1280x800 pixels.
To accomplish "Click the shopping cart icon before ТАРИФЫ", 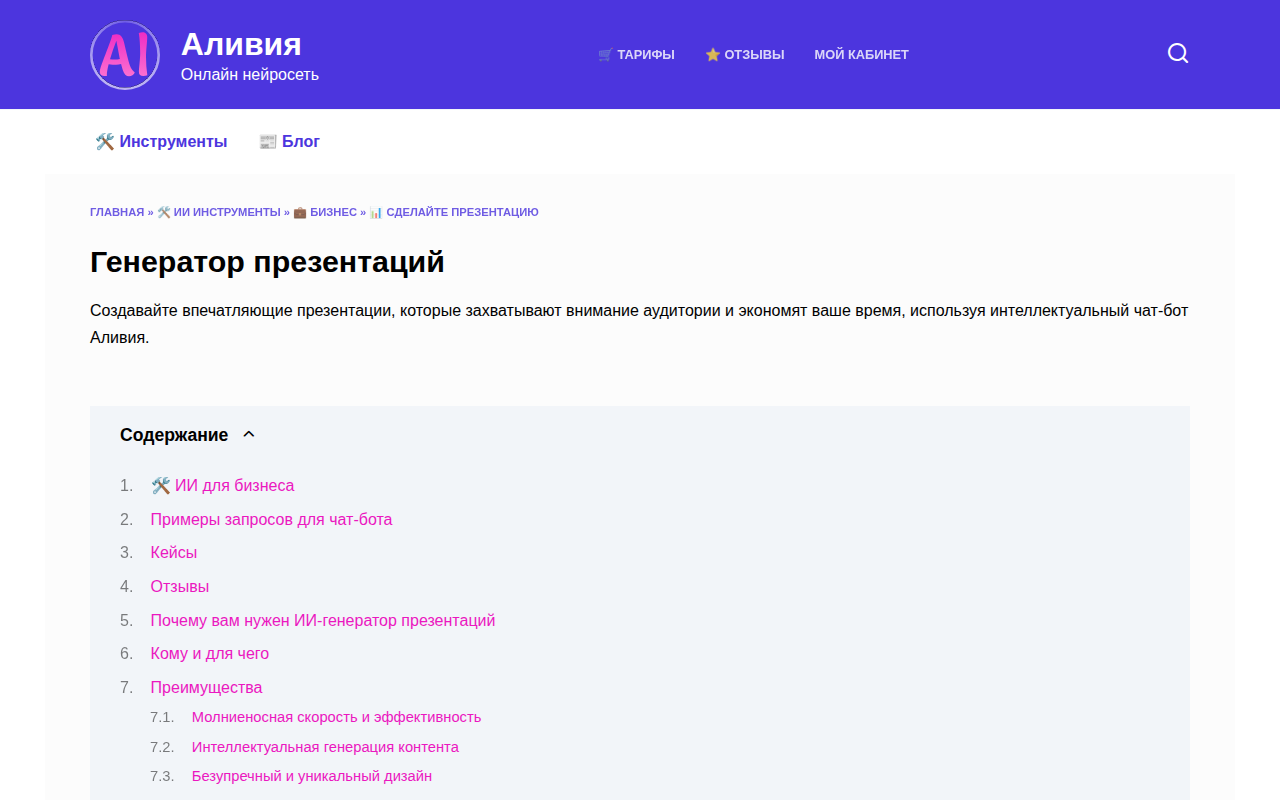I will click(604, 54).
